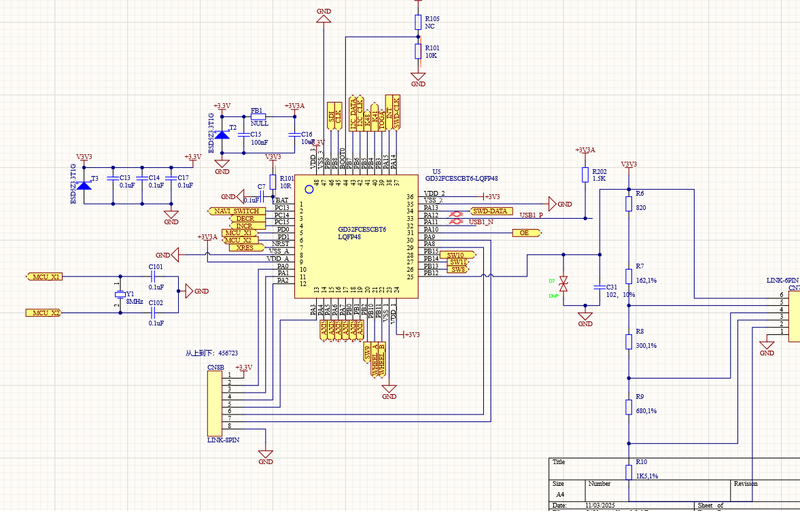The width and height of the screenshot is (800, 511).
Task: Click the +3V3A power port above R202
Action: coord(585,151)
